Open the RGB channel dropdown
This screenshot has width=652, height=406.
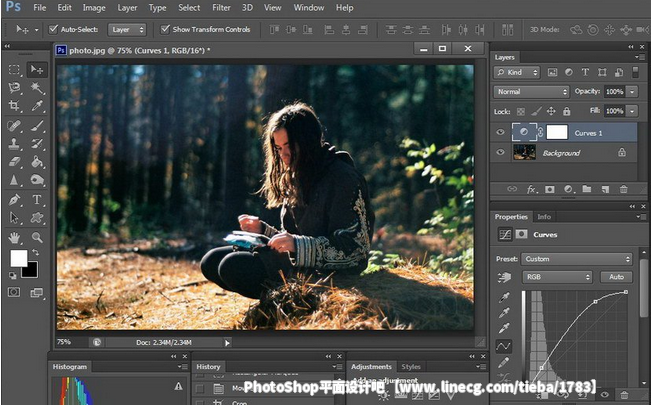click(x=557, y=277)
